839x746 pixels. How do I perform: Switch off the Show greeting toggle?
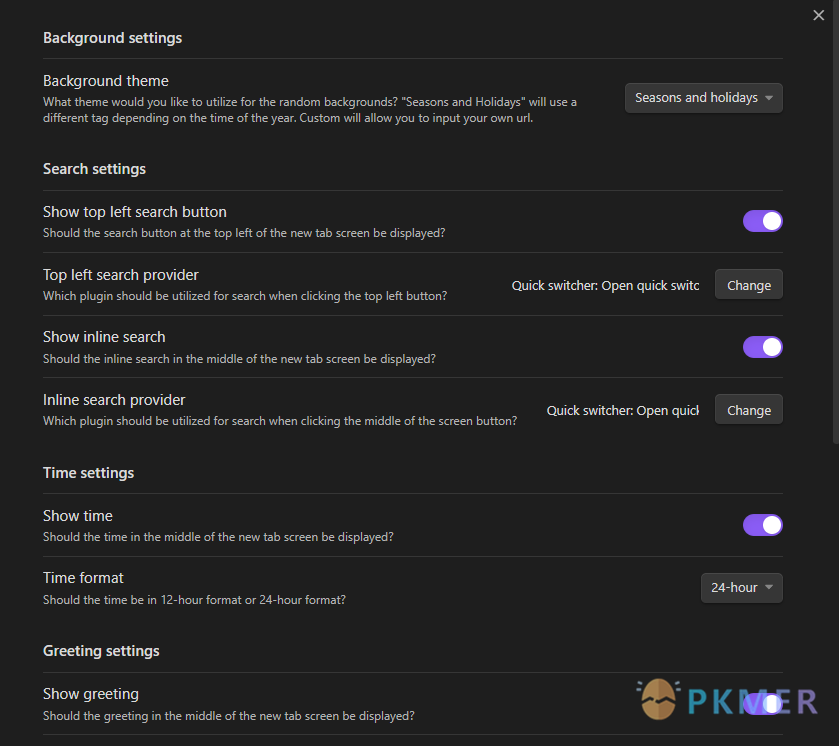click(762, 704)
